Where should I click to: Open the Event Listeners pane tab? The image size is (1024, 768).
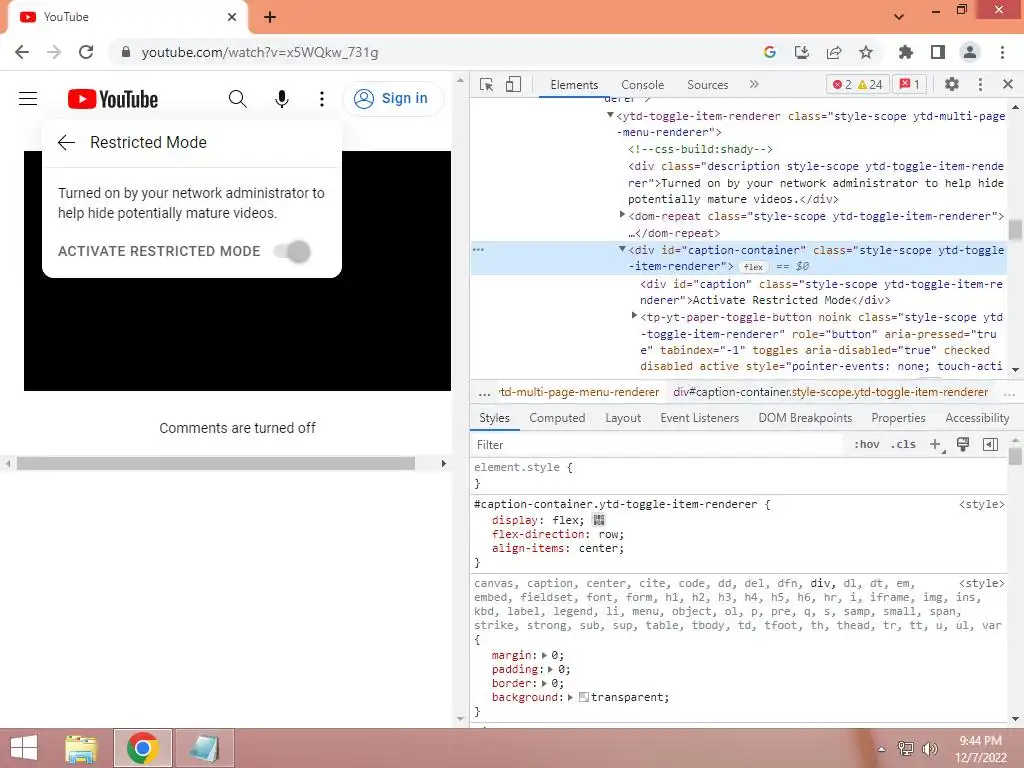click(x=699, y=418)
